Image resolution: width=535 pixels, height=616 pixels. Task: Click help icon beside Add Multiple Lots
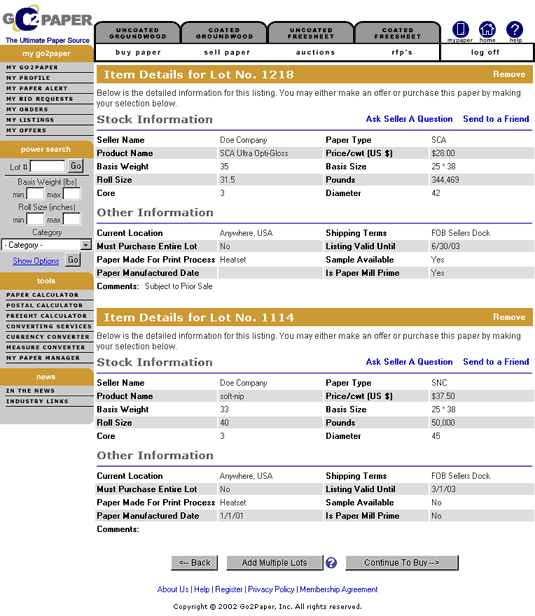331,563
